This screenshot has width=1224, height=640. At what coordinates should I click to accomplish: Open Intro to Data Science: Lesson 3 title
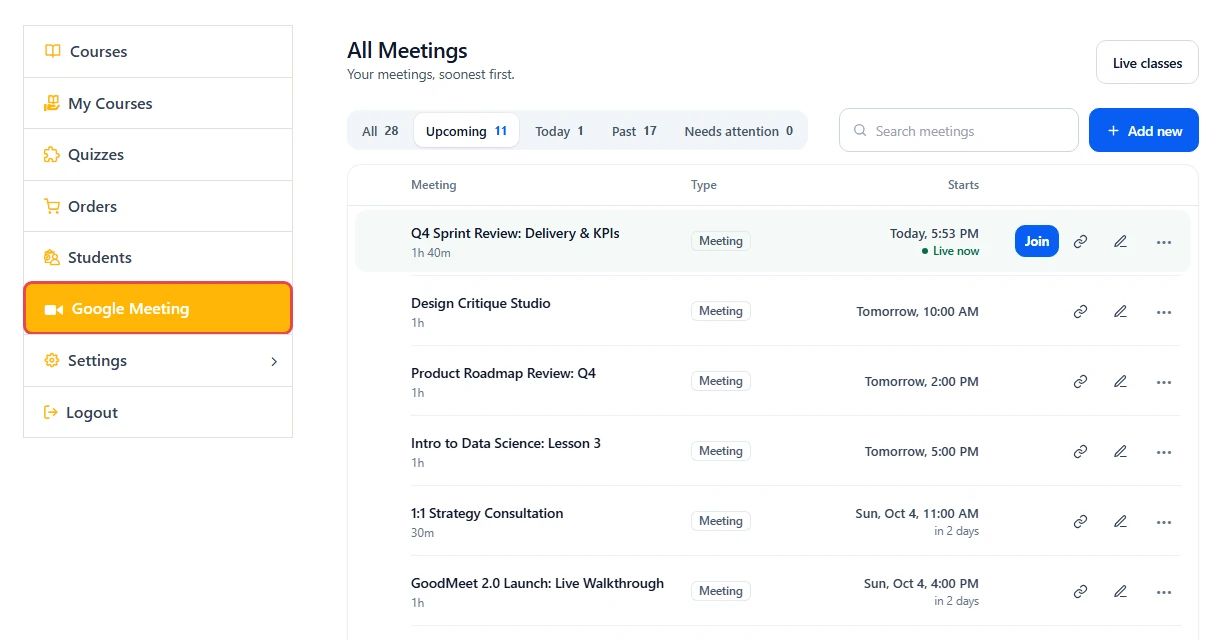tap(506, 443)
